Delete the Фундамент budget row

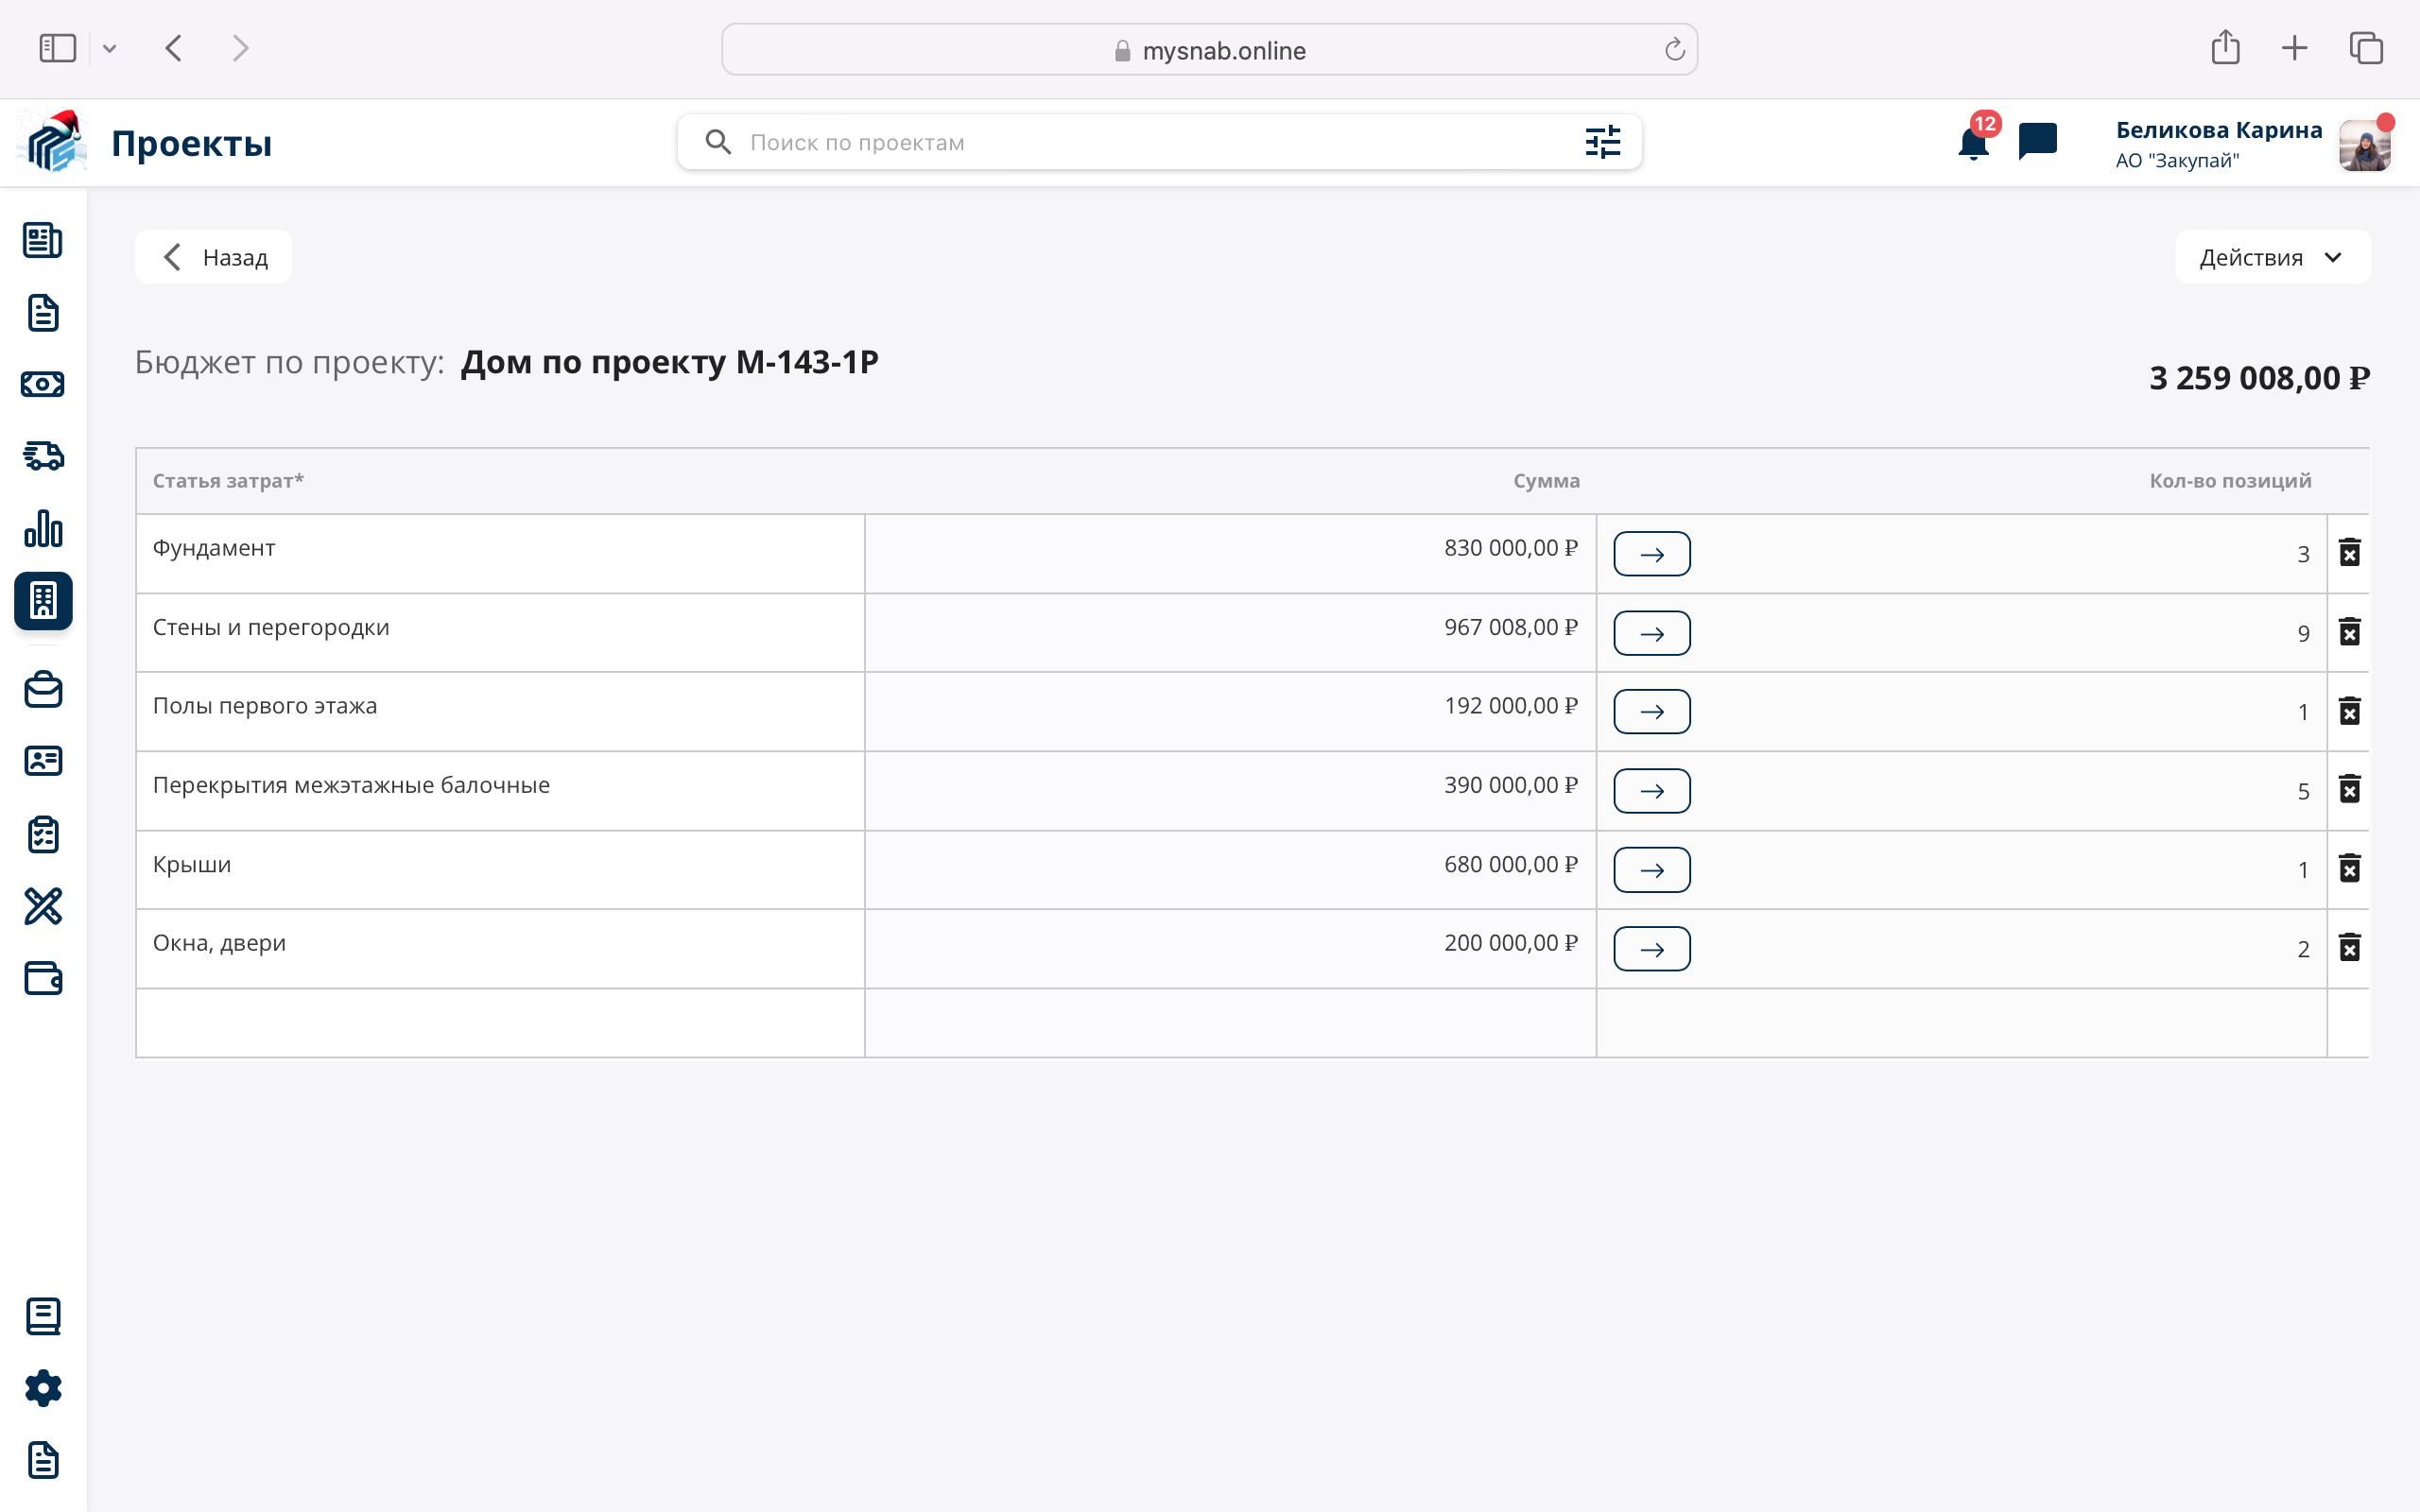[x=2349, y=553]
